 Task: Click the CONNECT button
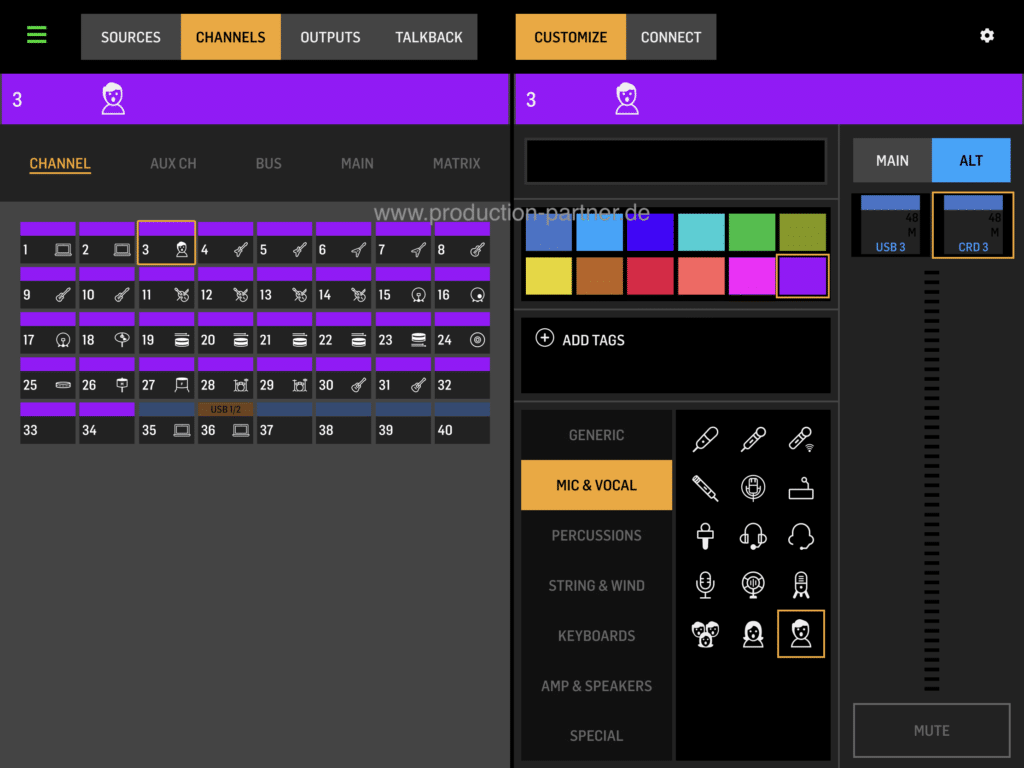pos(670,37)
